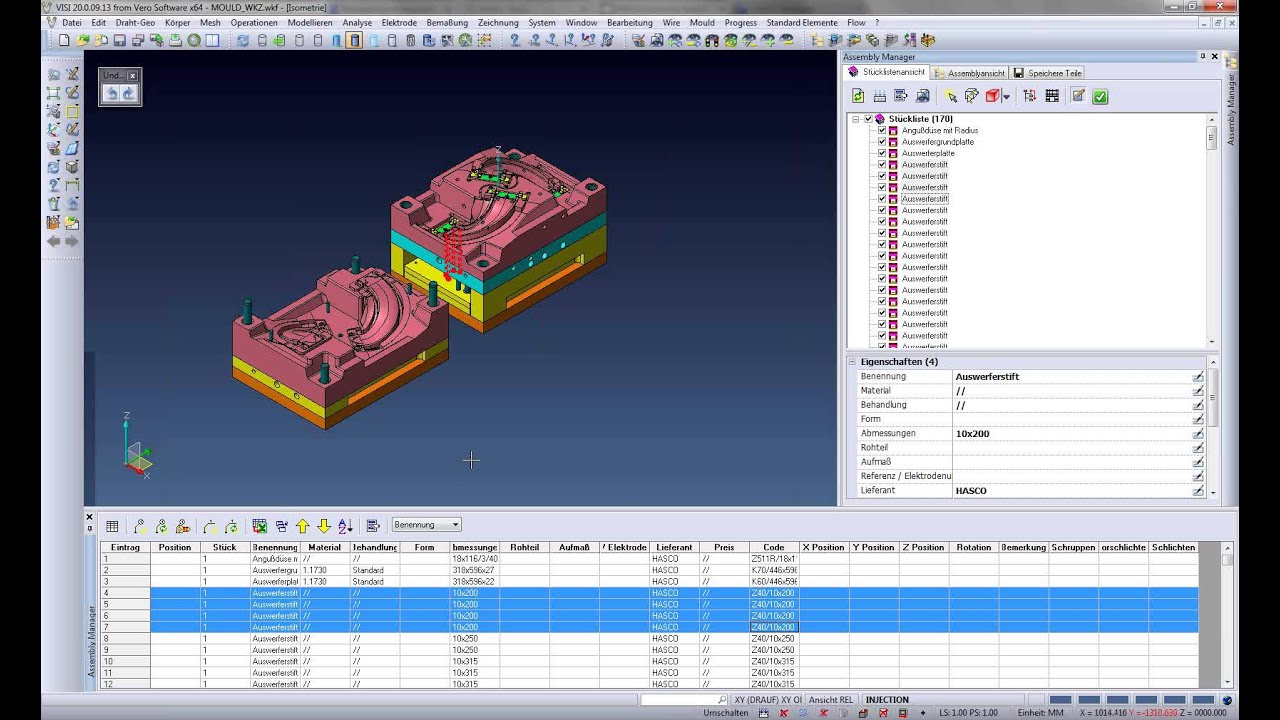The width and height of the screenshot is (1280, 720).
Task: Open the Datei menu
Action: click(x=71, y=22)
